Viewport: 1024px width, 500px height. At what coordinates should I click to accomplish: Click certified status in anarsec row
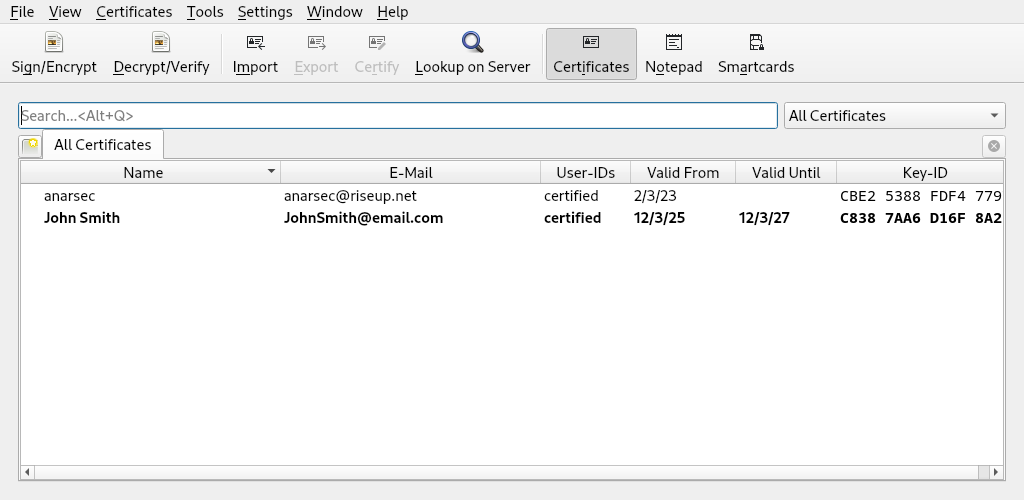571,196
